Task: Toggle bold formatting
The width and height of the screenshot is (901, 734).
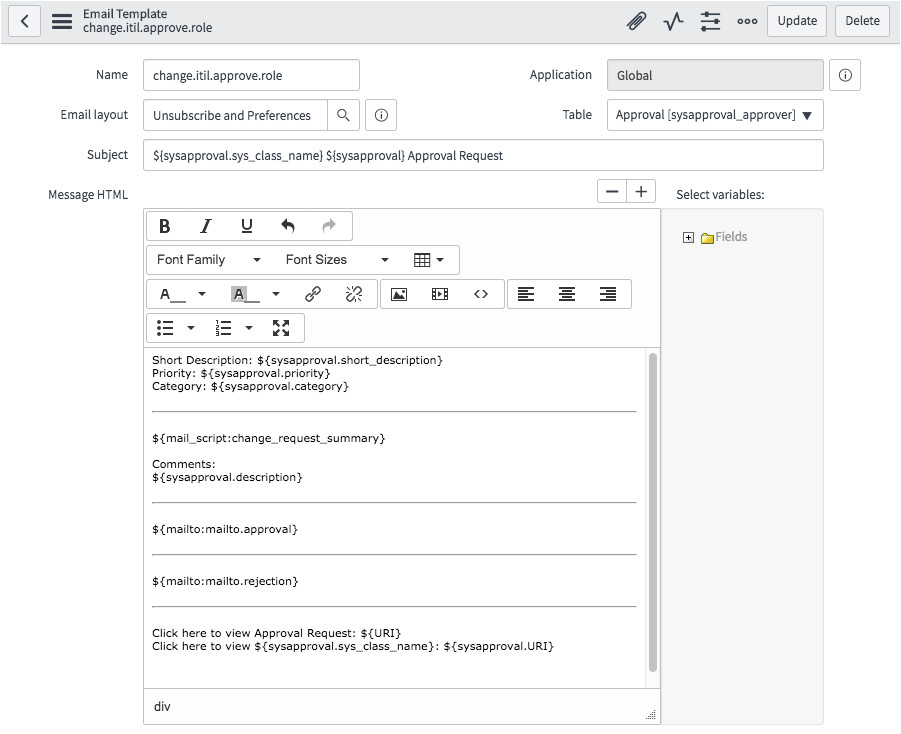Action: [x=165, y=226]
